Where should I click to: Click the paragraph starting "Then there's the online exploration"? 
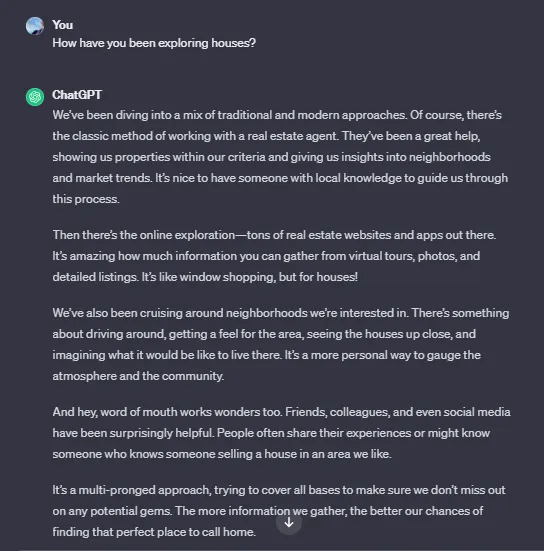[x=274, y=256]
